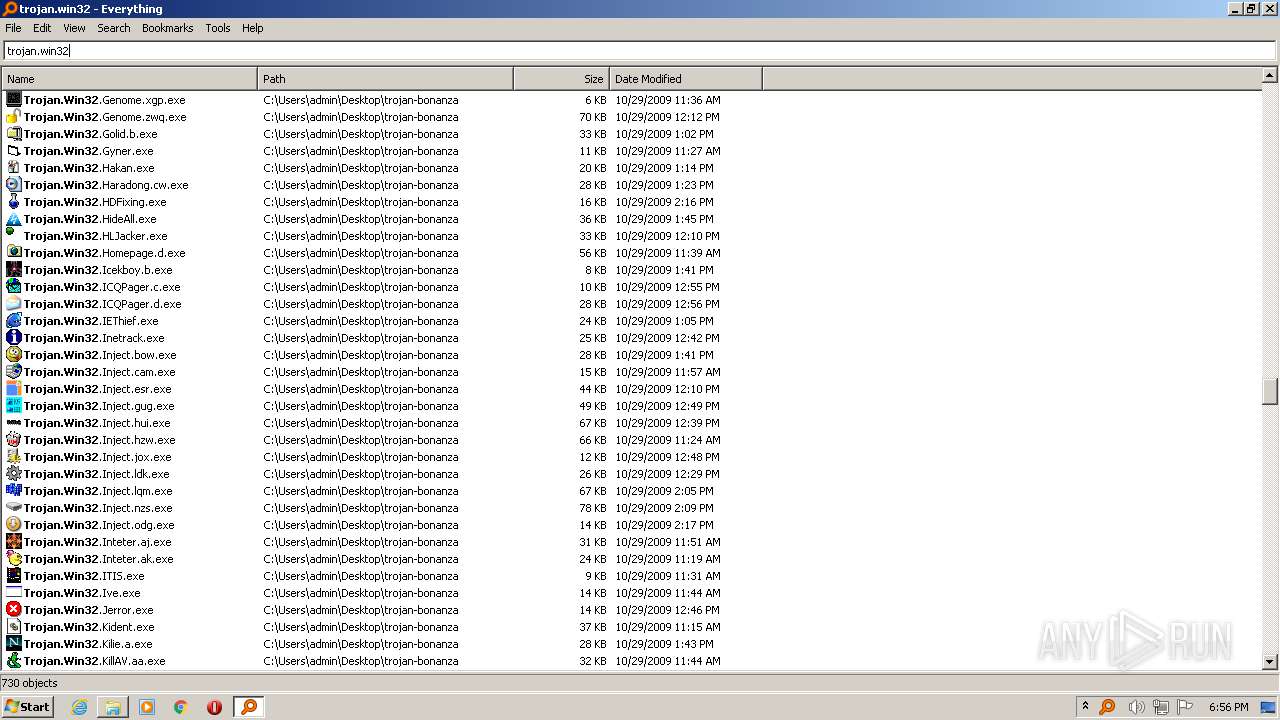Viewport: 1280px width, 720px height.
Task: Click the icon of Trojan.Win32.Genome.xgp.exe
Action: [x=14, y=100]
